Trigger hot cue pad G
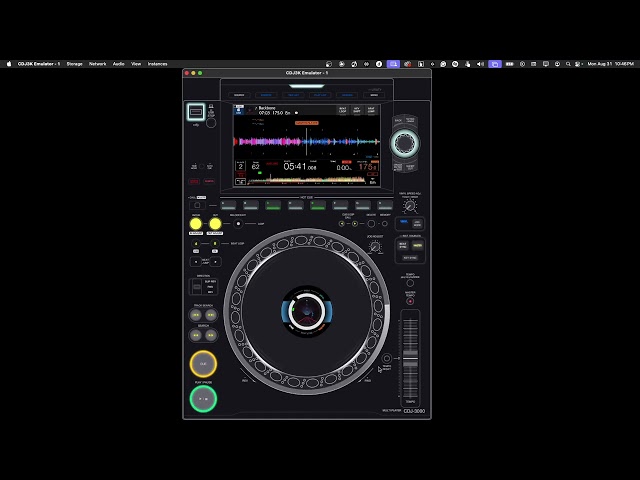The image size is (640, 480). pos(362,205)
